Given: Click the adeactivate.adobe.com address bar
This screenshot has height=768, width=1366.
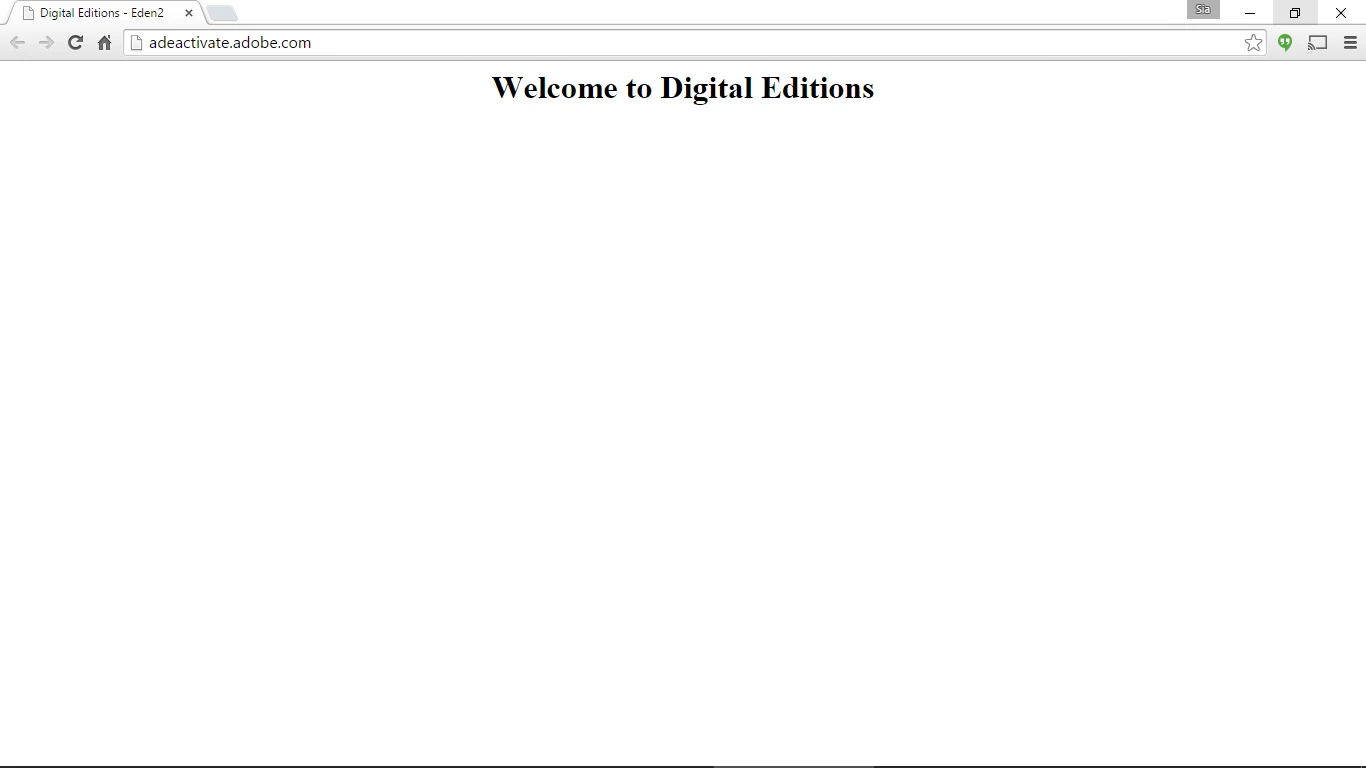Looking at the screenshot, I should tap(695, 42).
